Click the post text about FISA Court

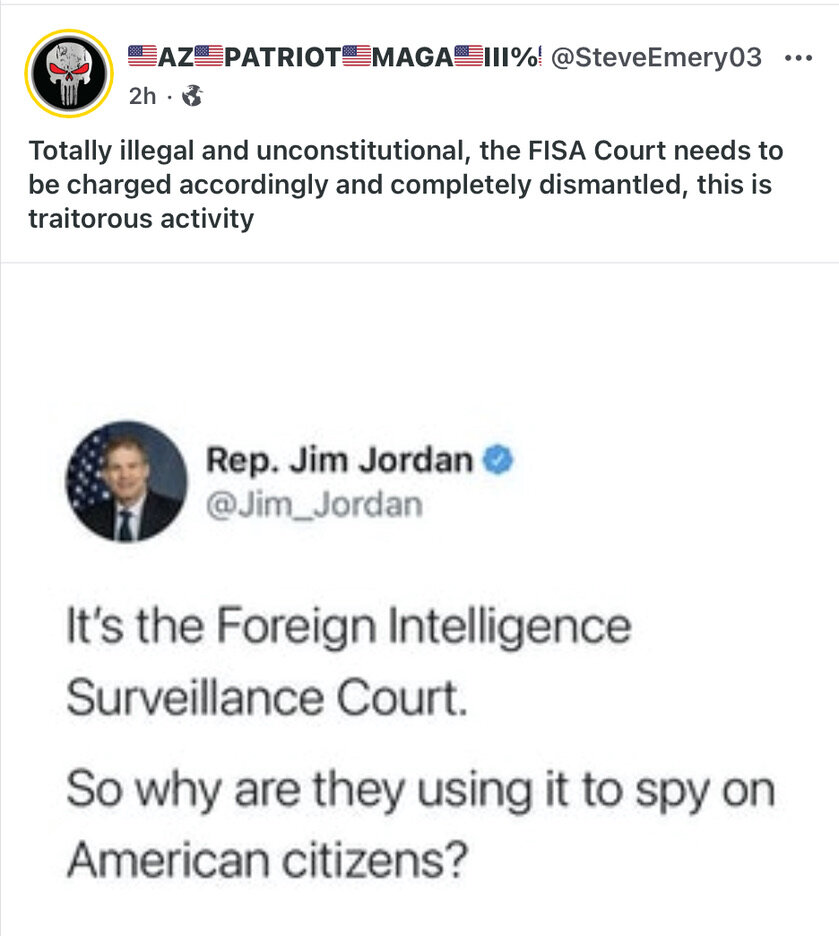[406, 184]
